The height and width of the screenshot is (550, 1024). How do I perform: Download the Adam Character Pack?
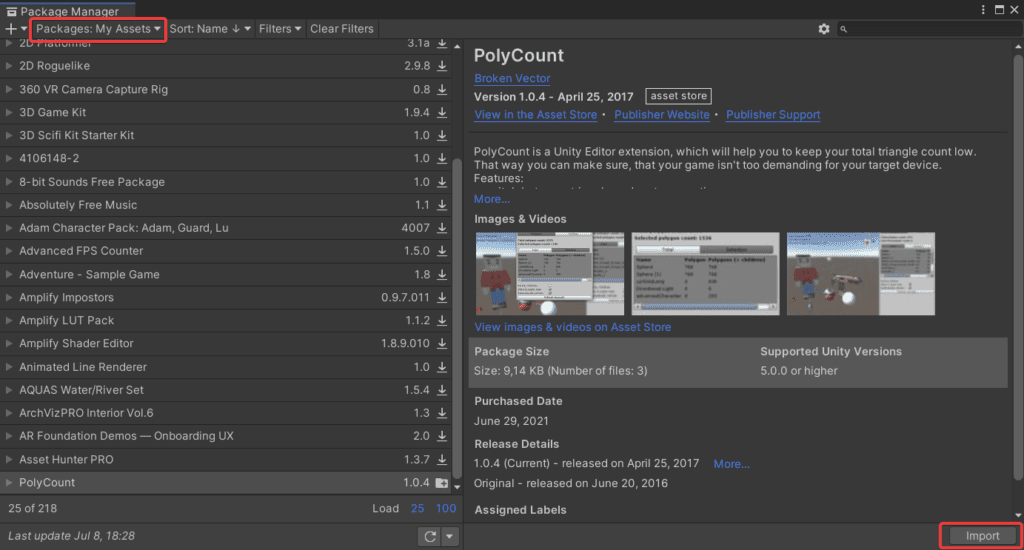tap(442, 228)
